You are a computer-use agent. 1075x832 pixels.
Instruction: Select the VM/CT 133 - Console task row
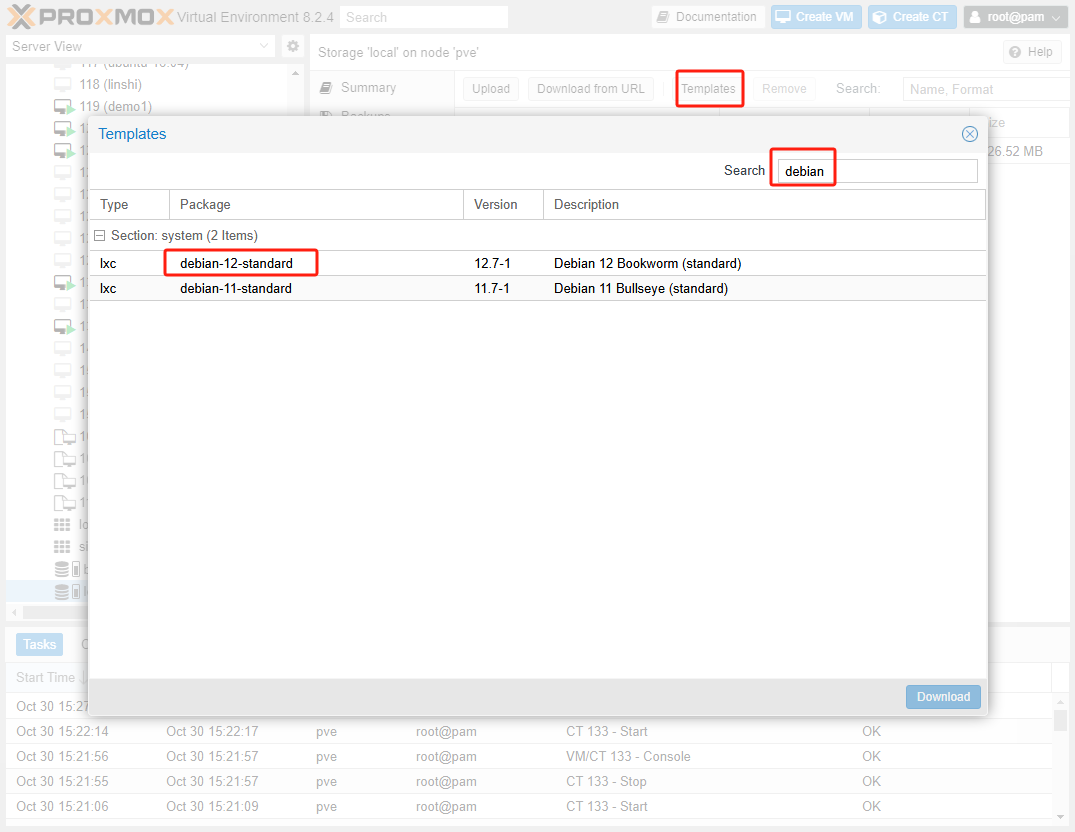tap(529, 756)
